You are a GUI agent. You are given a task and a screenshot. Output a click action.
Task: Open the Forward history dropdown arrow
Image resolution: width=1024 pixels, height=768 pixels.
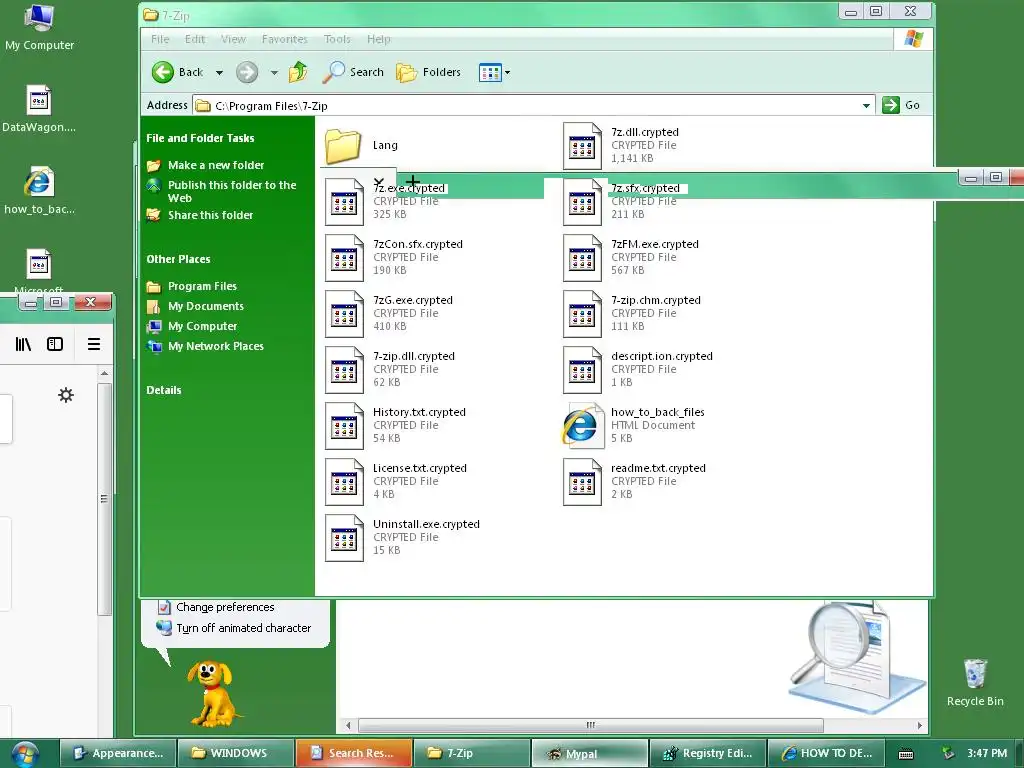(x=274, y=72)
